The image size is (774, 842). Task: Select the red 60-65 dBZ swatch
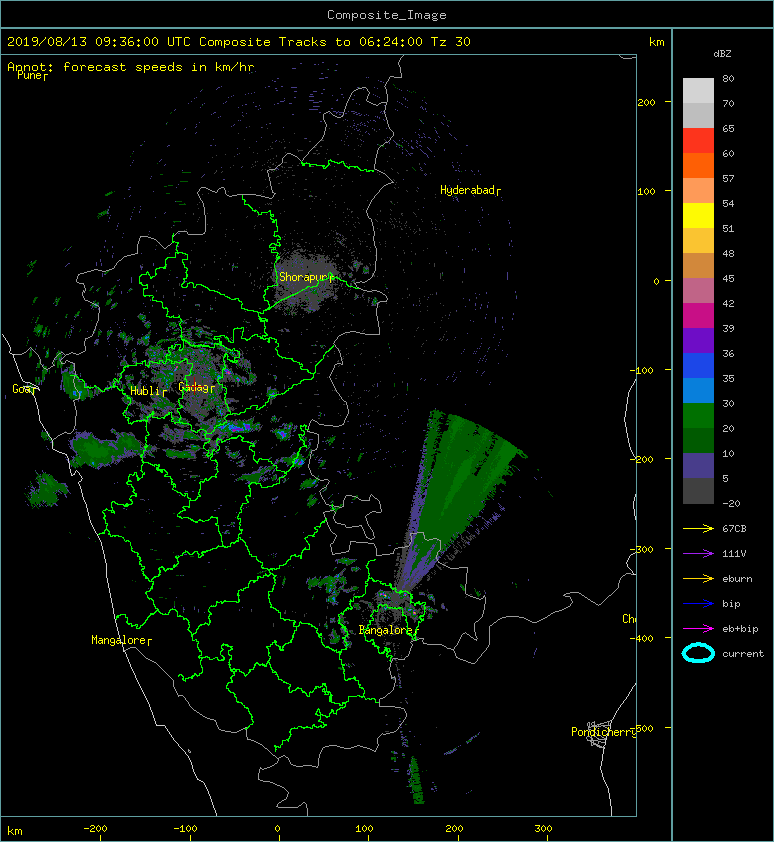[x=698, y=141]
